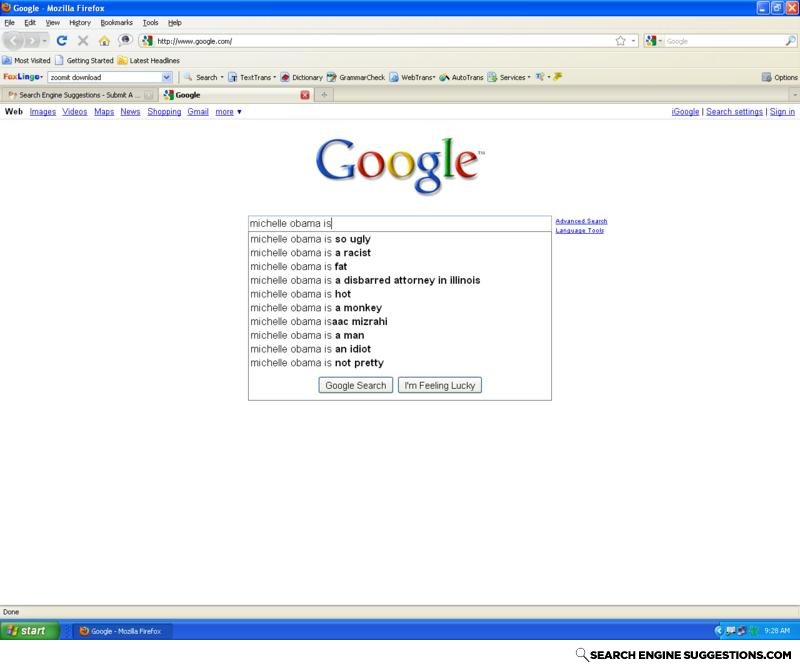
Task: Open a new tab with plus button
Action: click(324, 95)
